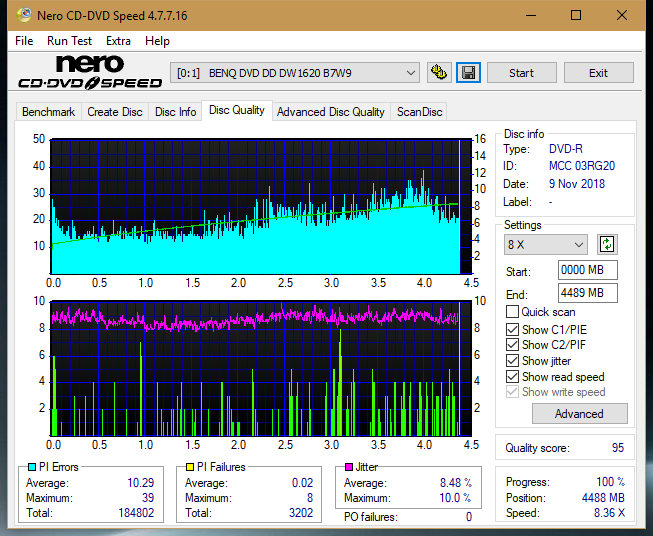
Task: Click the Advanced settings button
Action: pyautogui.click(x=579, y=414)
